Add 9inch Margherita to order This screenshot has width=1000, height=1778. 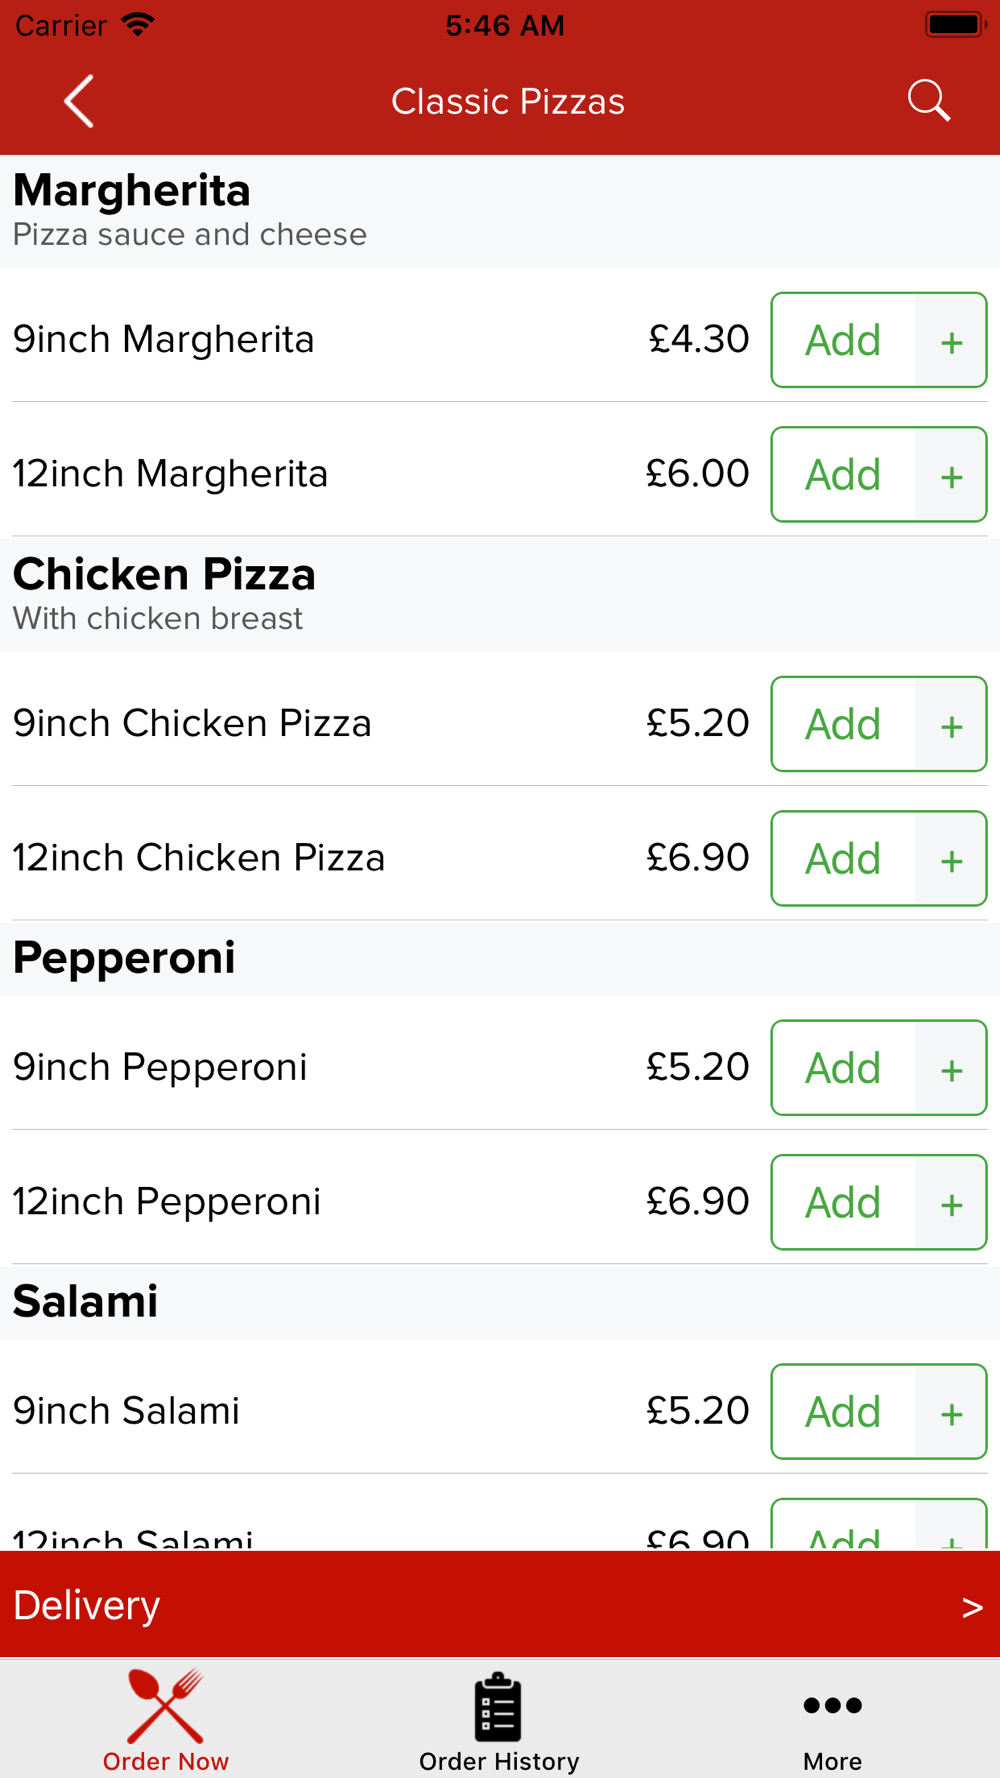click(x=843, y=340)
